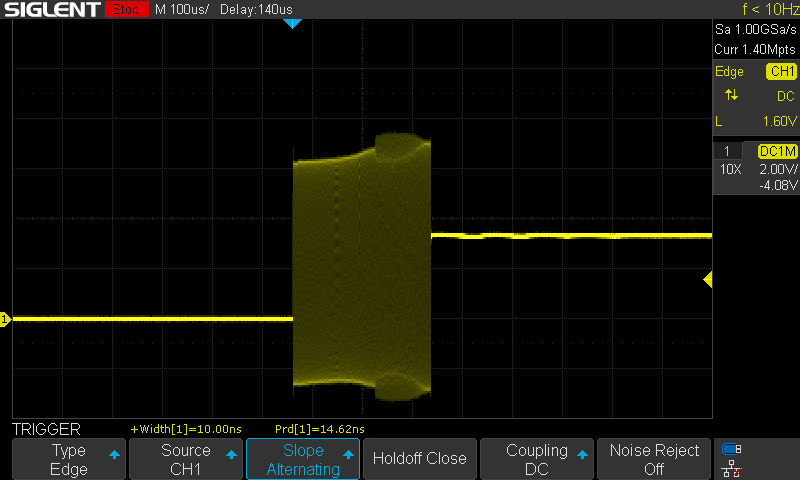This screenshot has width=800, height=480.
Task: Click the Delay:140us readout
Action: click(256, 9)
